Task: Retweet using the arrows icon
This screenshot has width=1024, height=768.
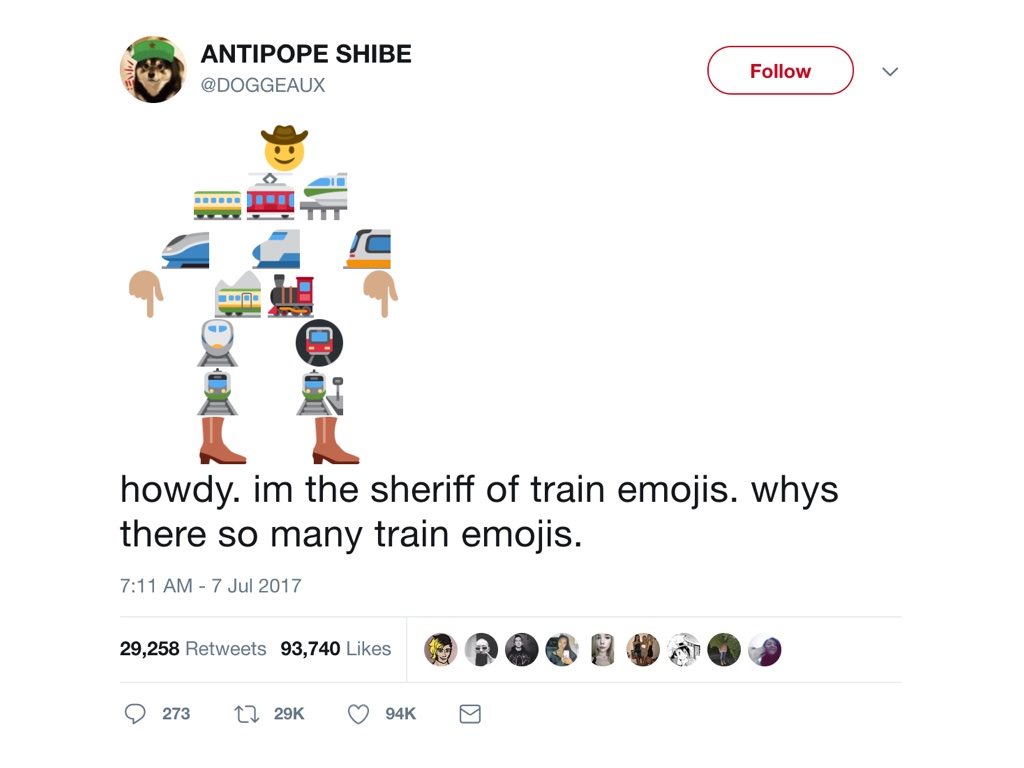Action: (x=246, y=714)
